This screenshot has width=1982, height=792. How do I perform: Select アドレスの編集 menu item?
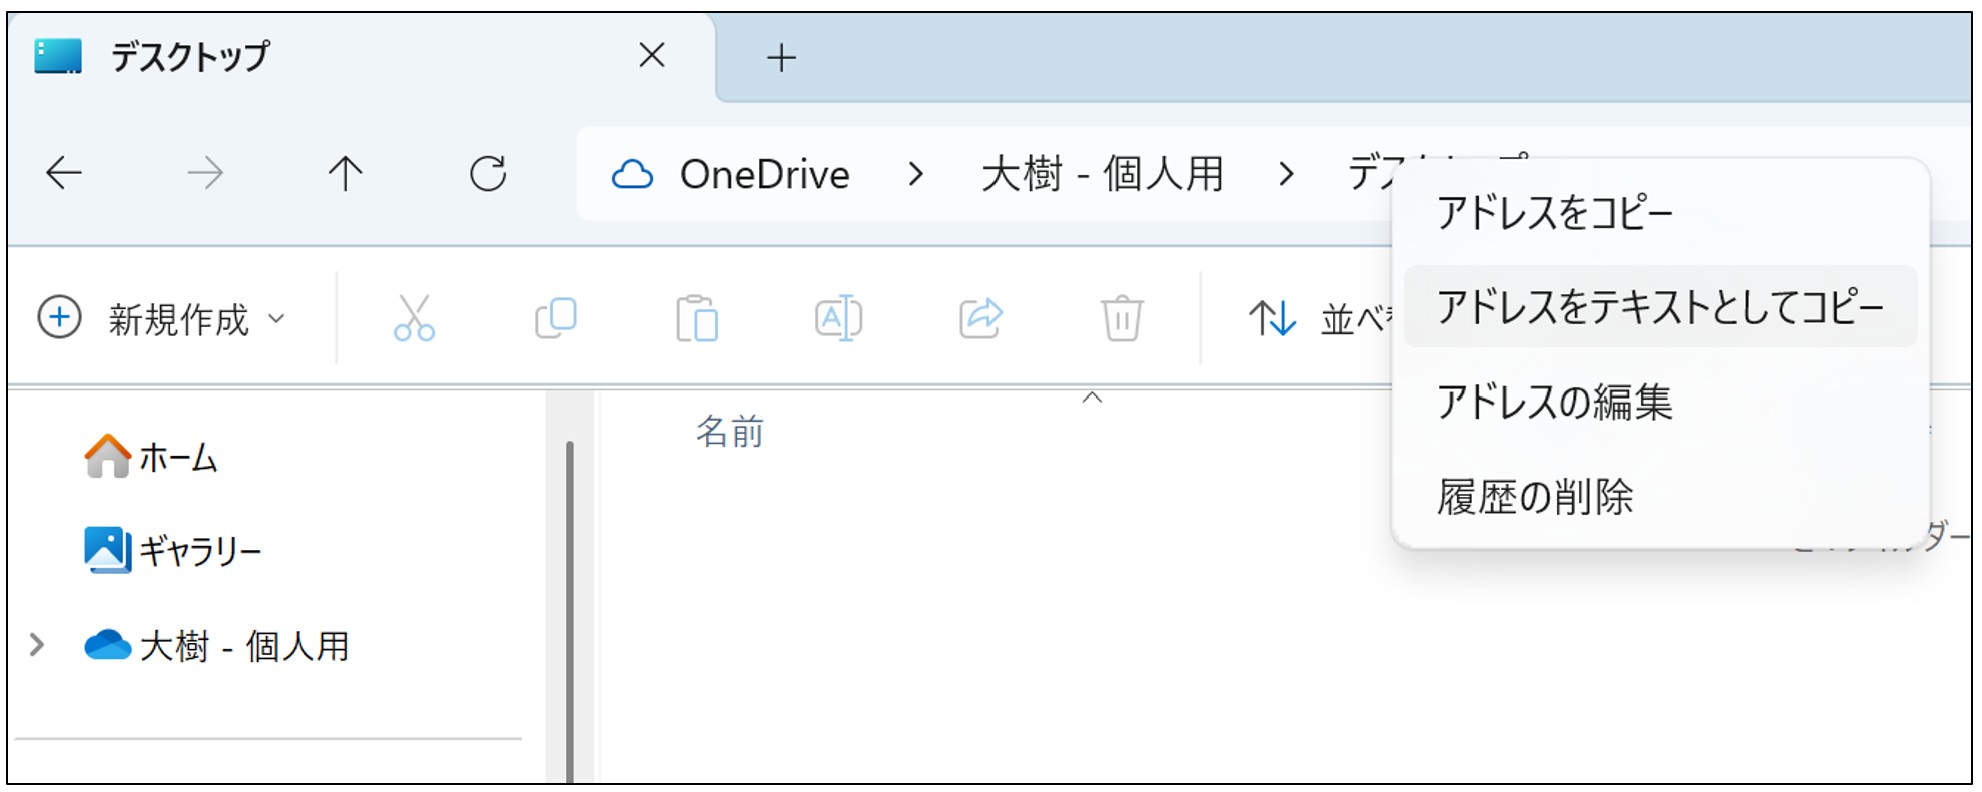pyautogui.click(x=1554, y=402)
